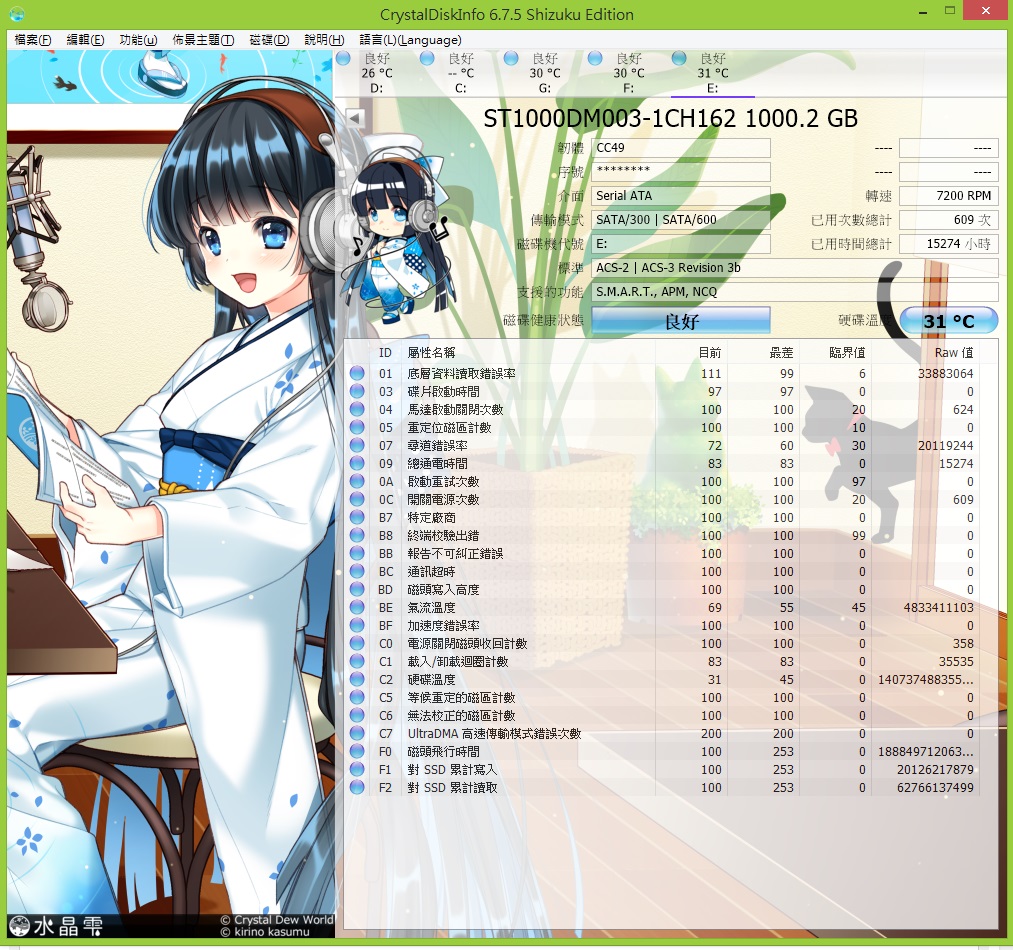Click status orb of attribute F0 磁頭飛行時間
This screenshot has height=950, width=1013.
357,752
